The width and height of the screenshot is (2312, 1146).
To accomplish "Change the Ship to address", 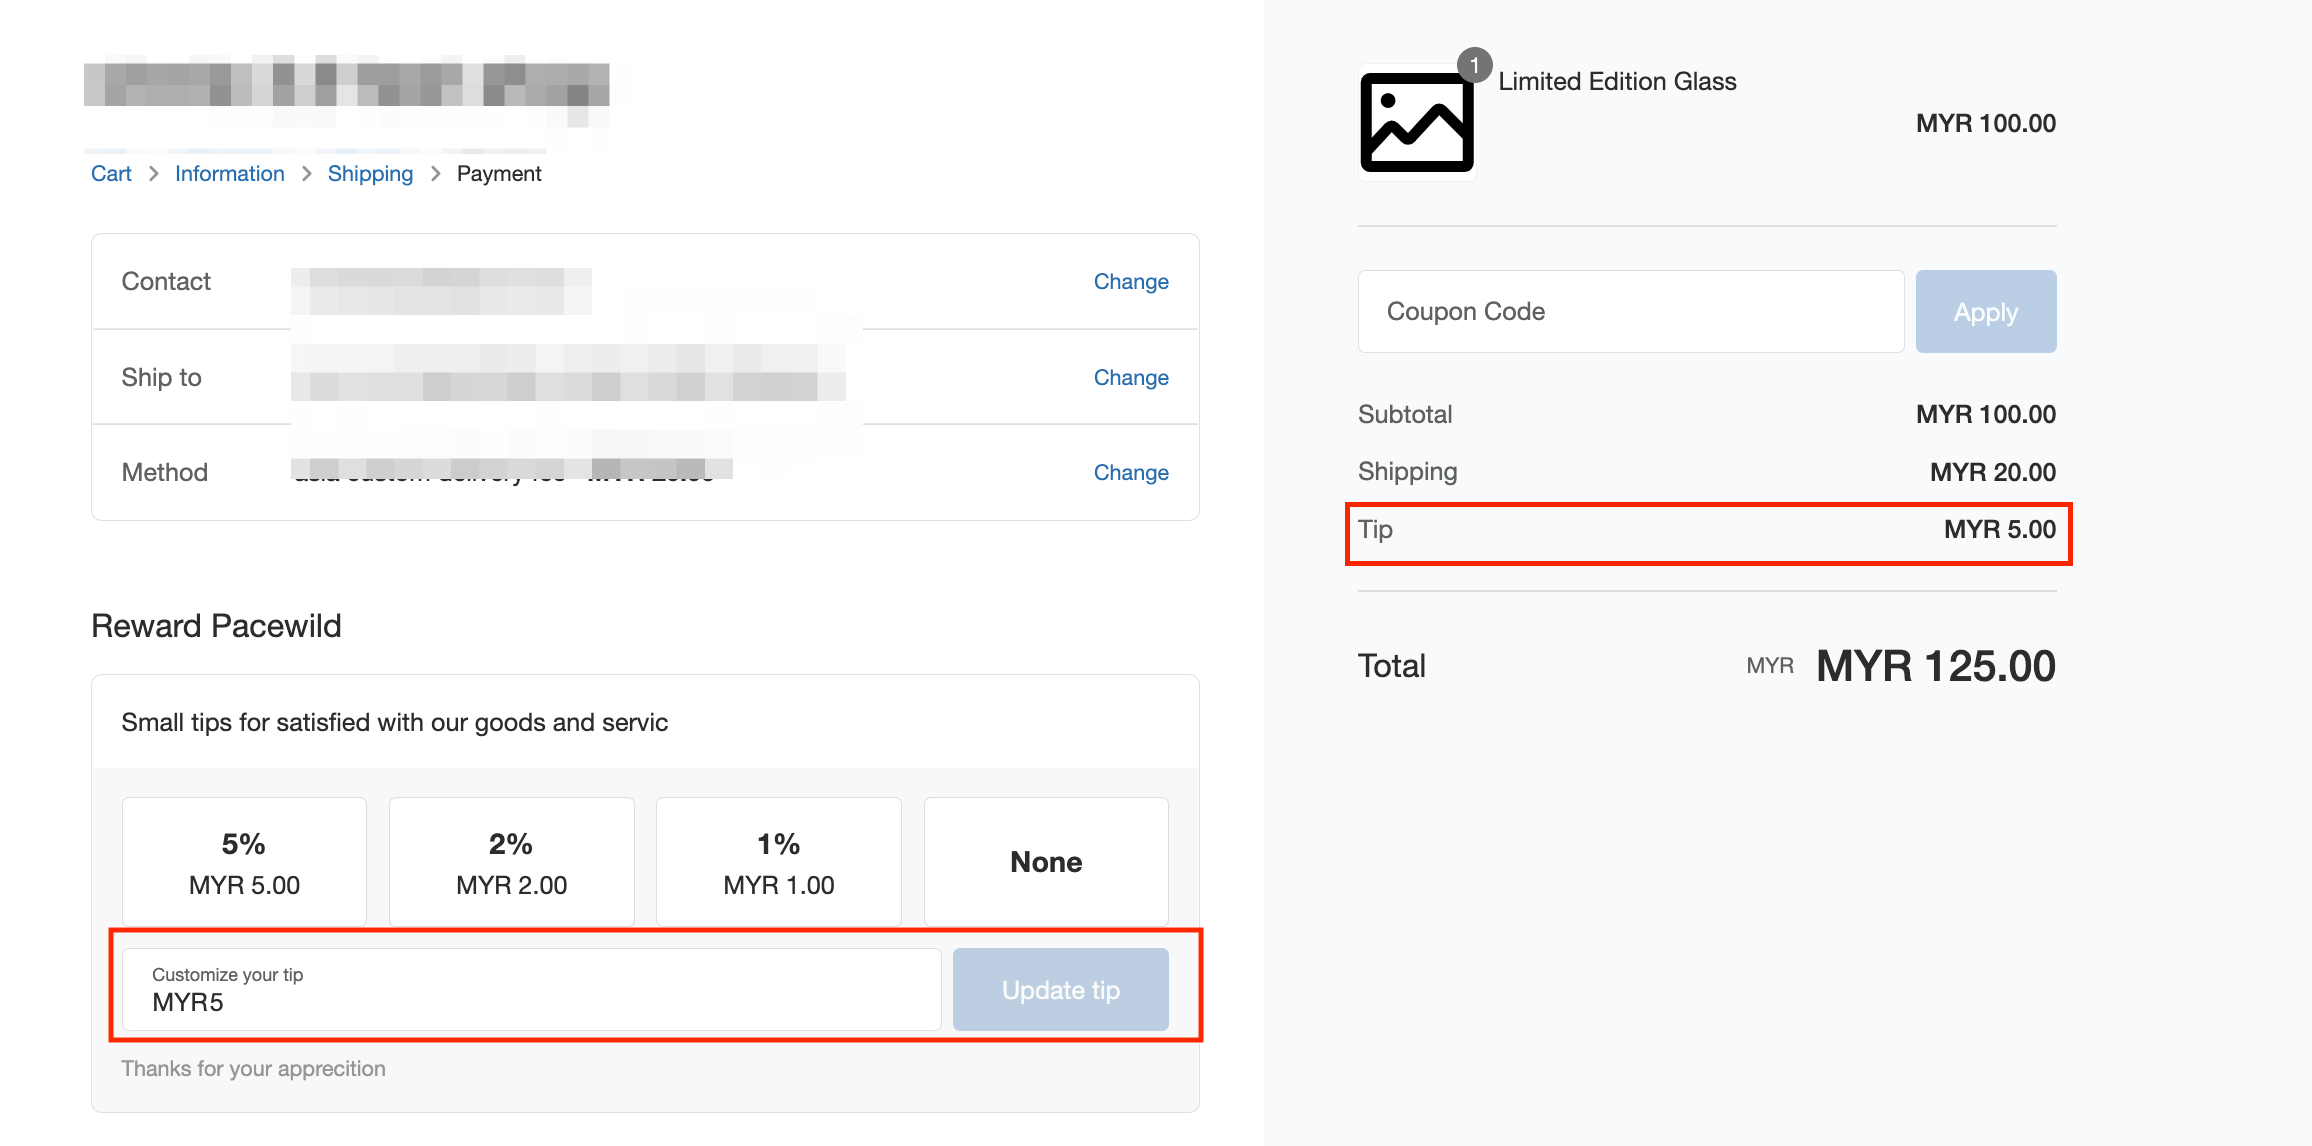I will click(x=1130, y=378).
